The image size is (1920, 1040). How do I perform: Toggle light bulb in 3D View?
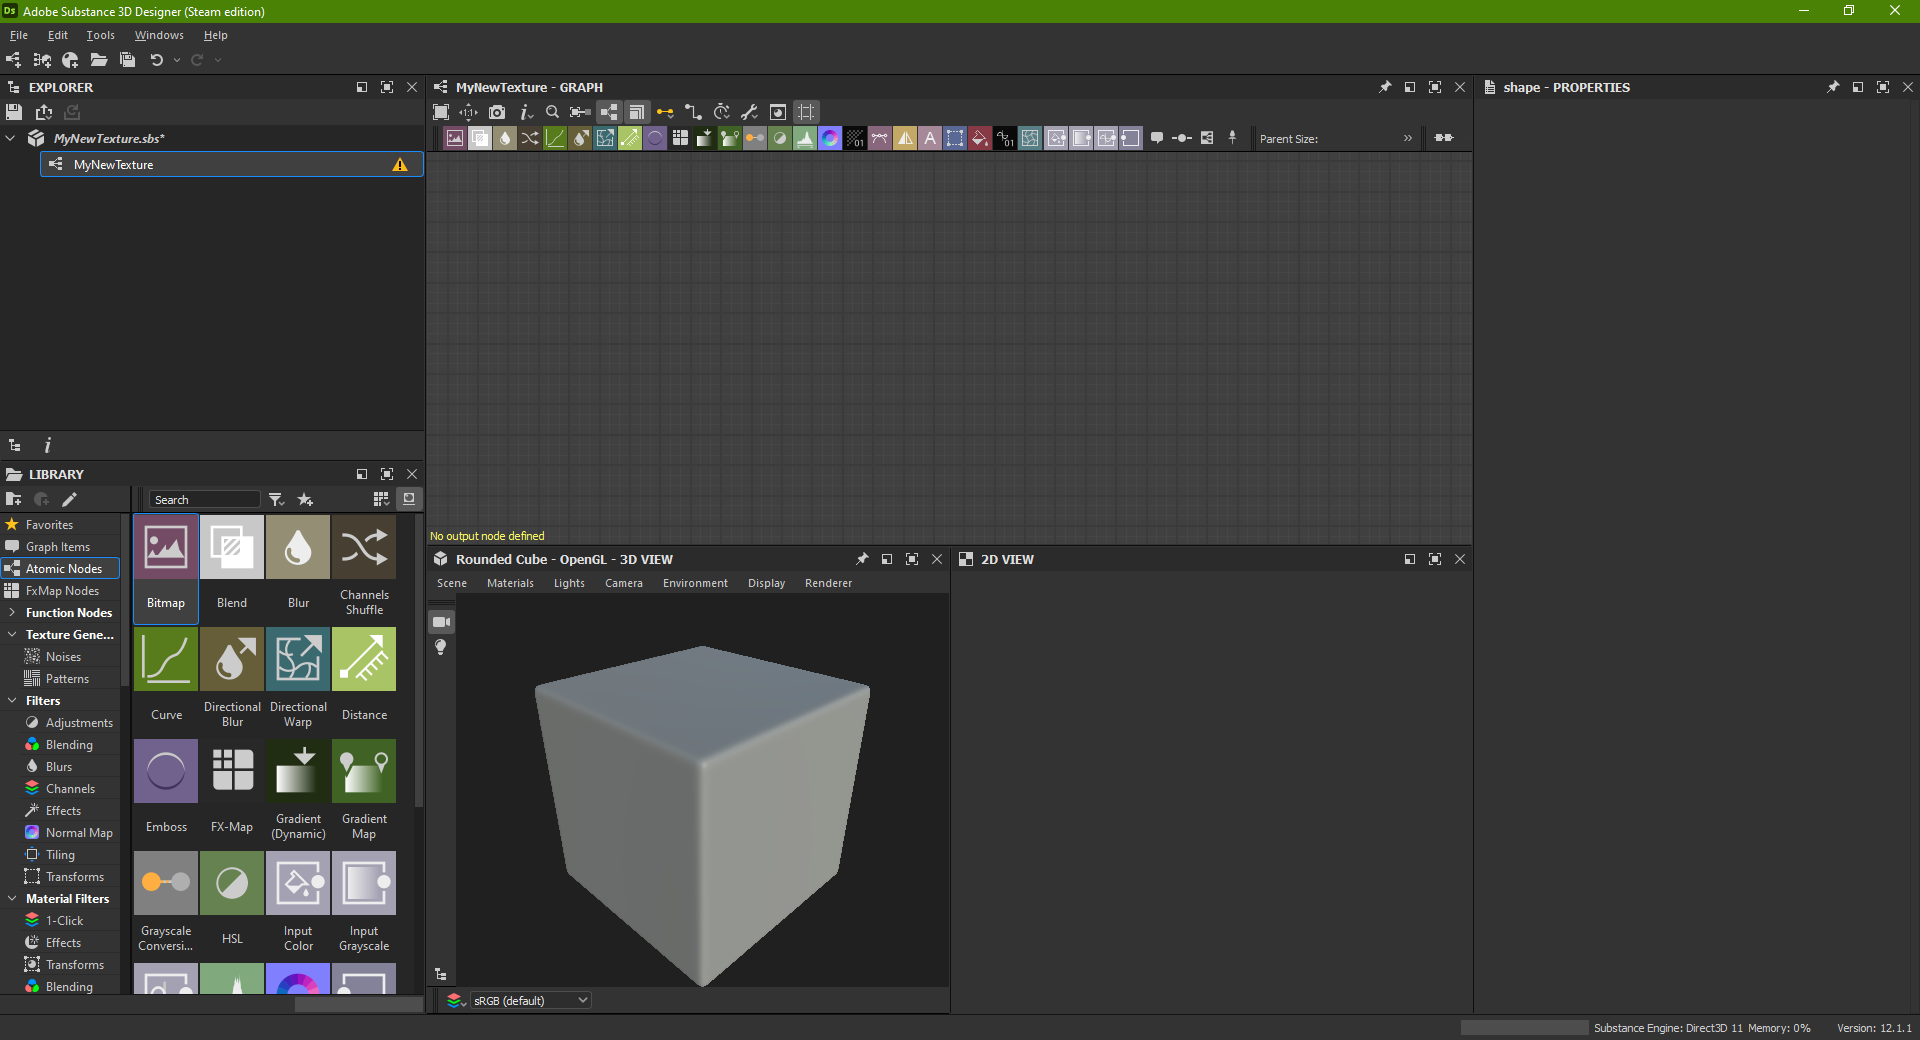click(x=440, y=647)
